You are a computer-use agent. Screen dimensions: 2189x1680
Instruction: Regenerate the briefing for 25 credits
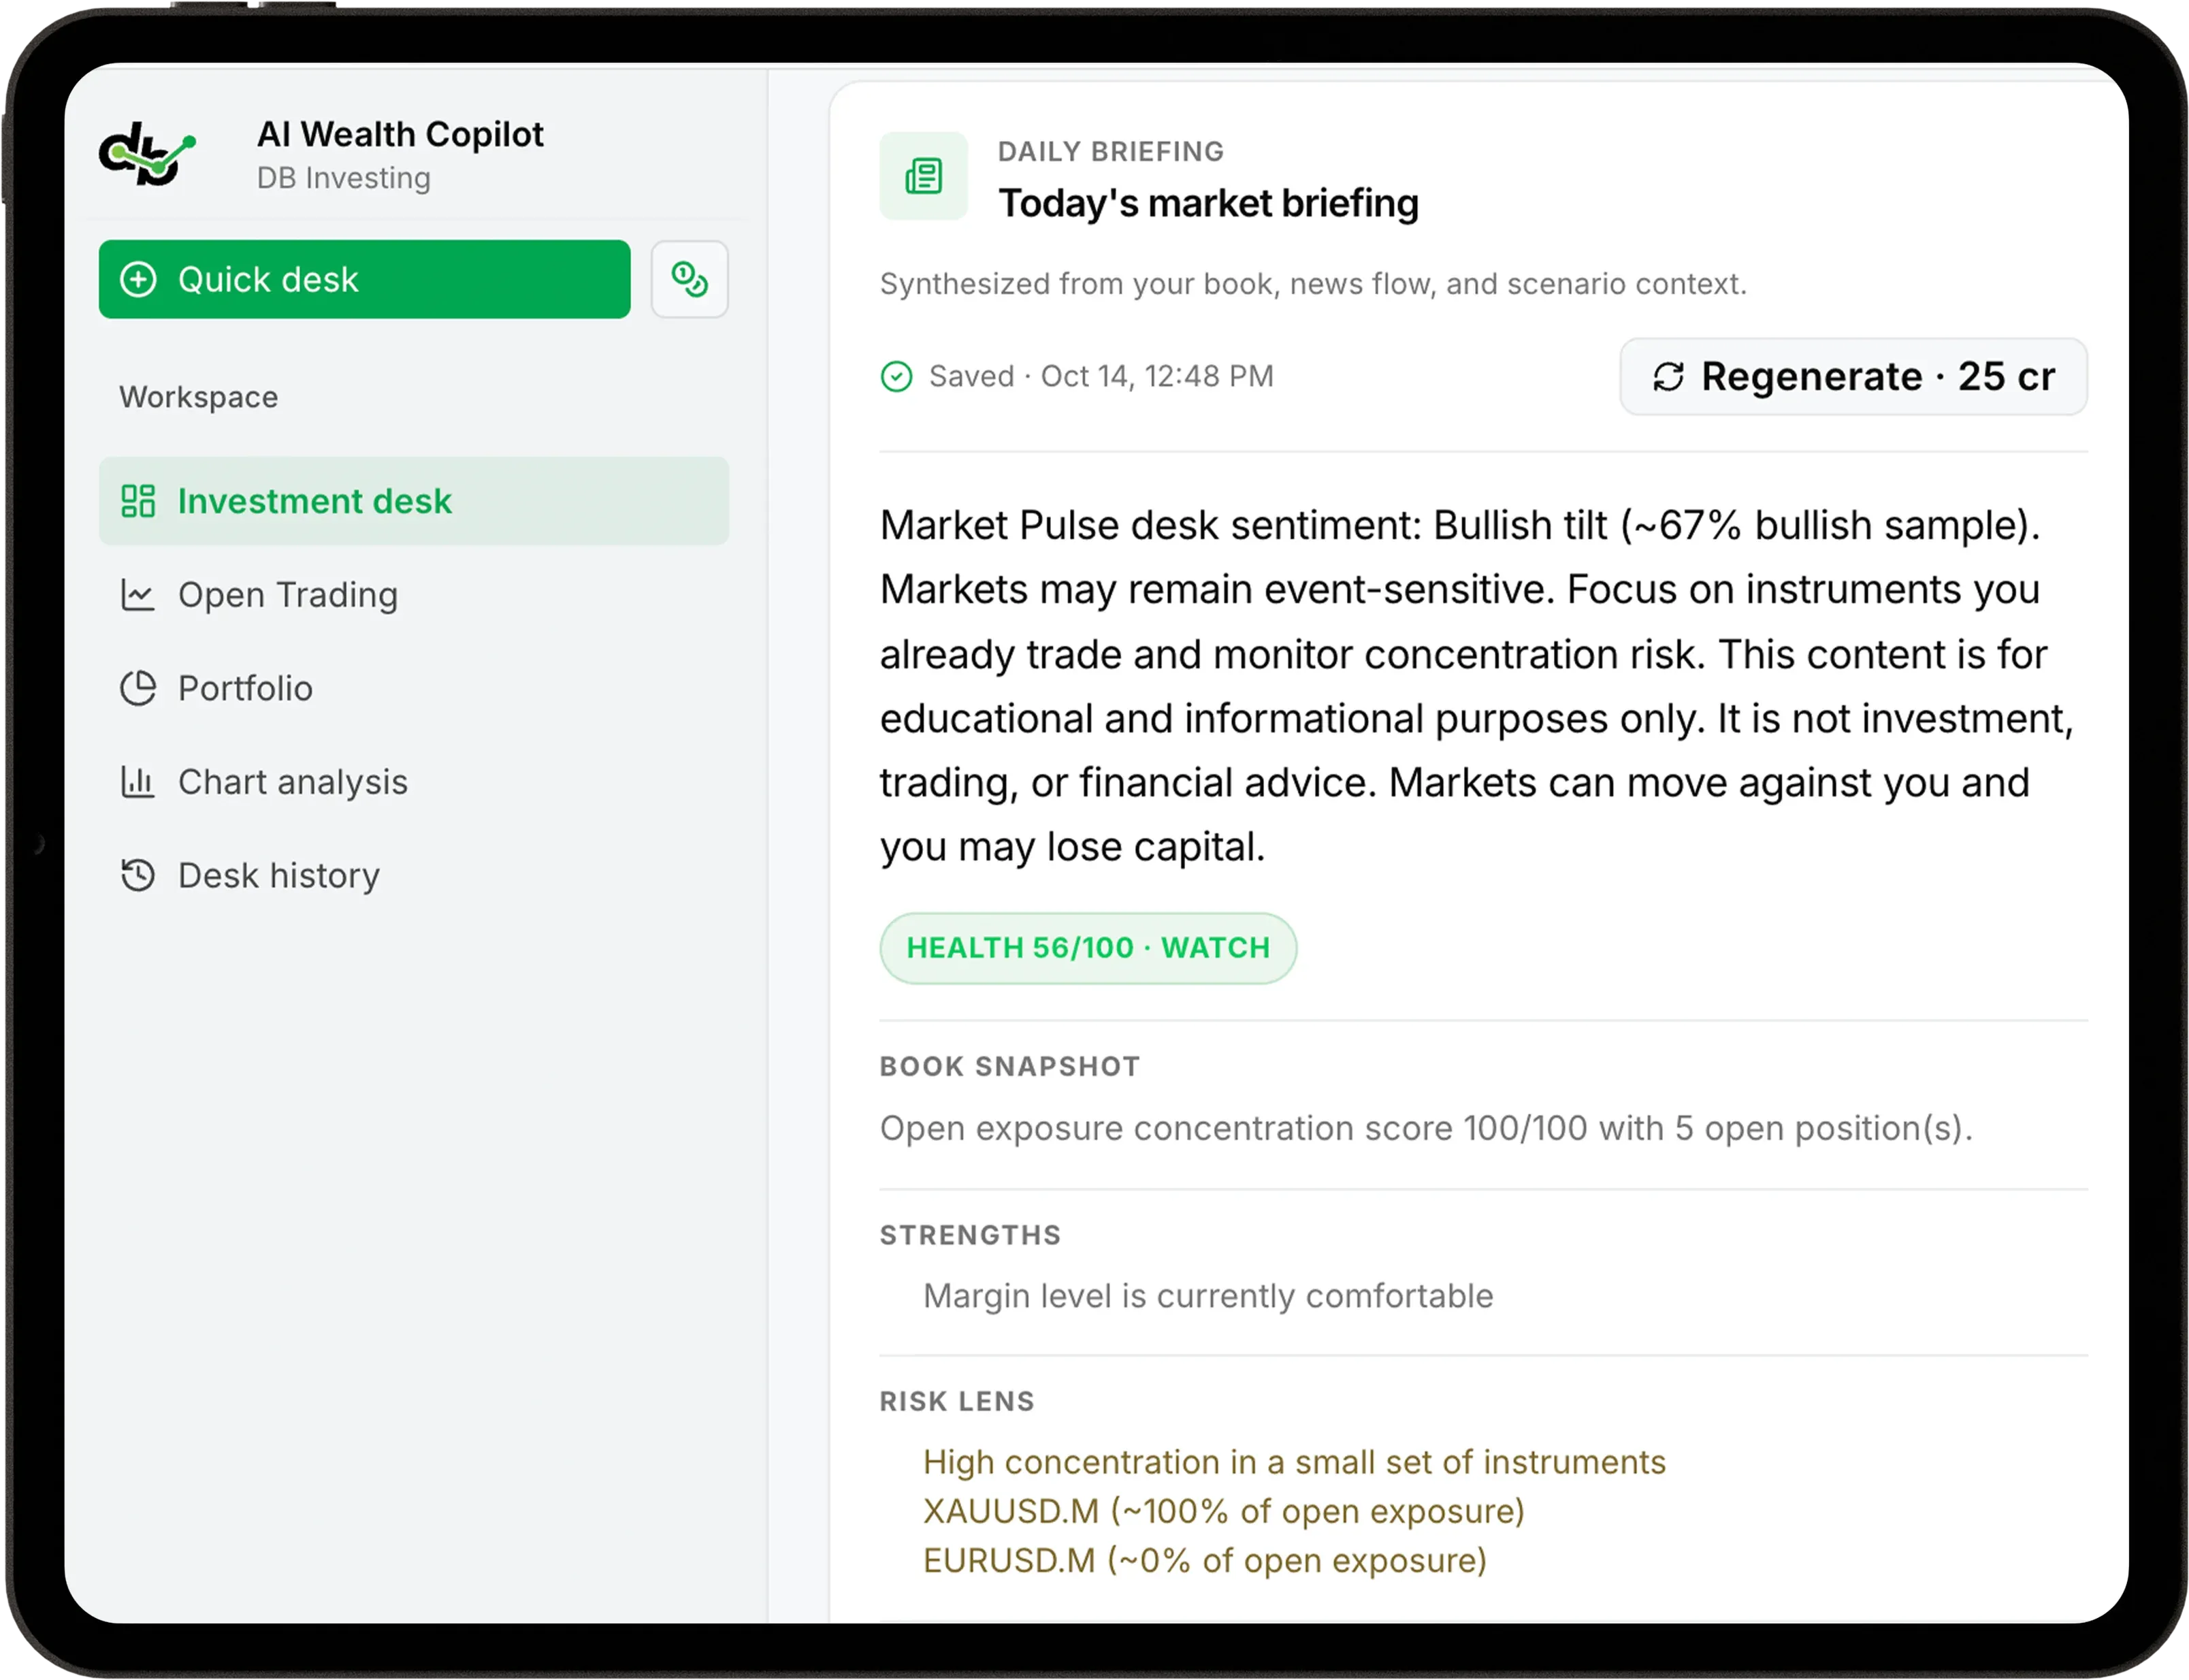click(1853, 377)
